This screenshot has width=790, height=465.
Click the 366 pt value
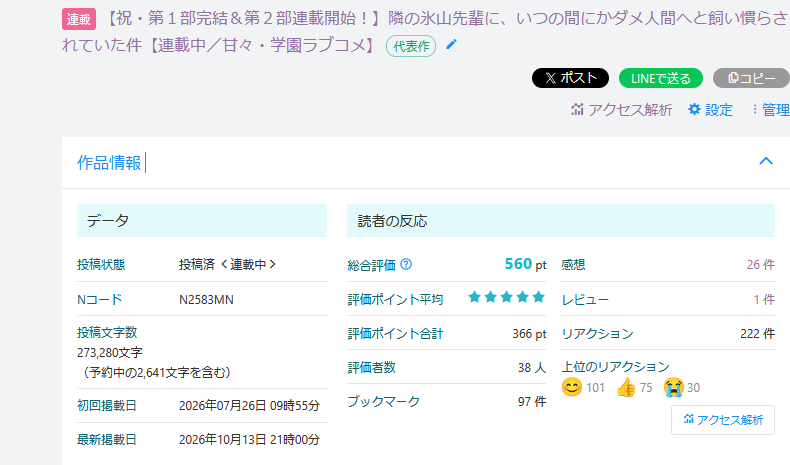point(529,334)
